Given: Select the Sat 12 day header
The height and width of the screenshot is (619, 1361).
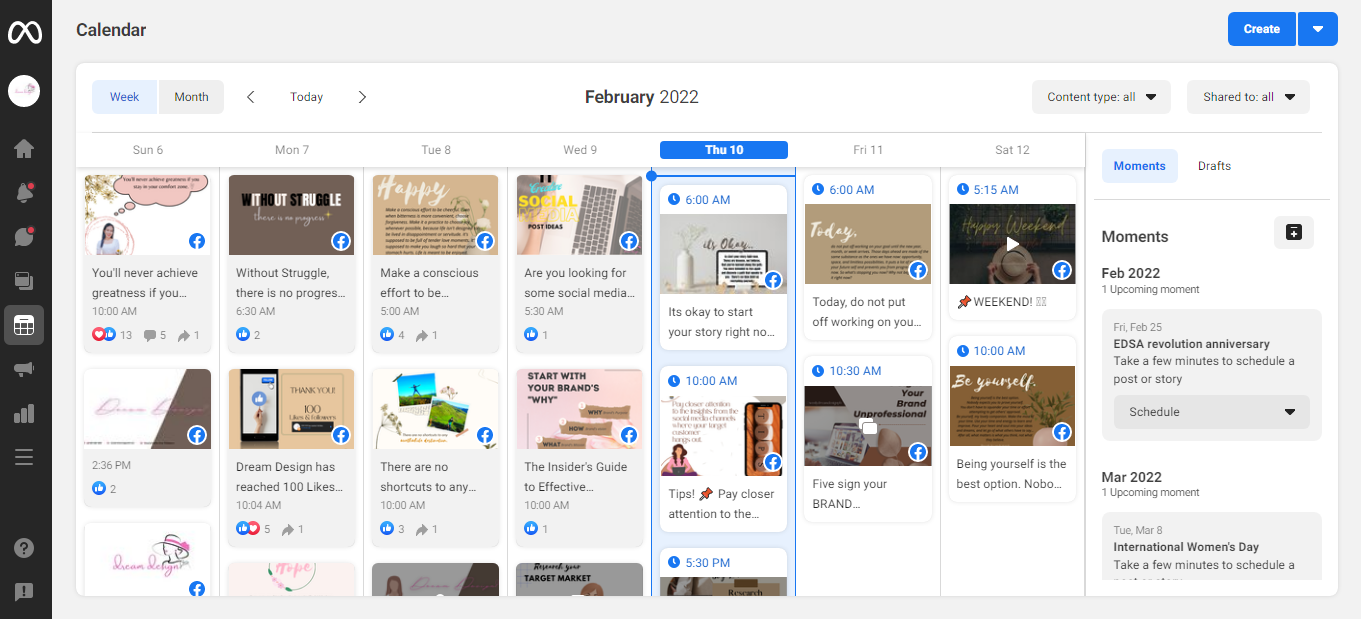Looking at the screenshot, I should click(x=1012, y=150).
